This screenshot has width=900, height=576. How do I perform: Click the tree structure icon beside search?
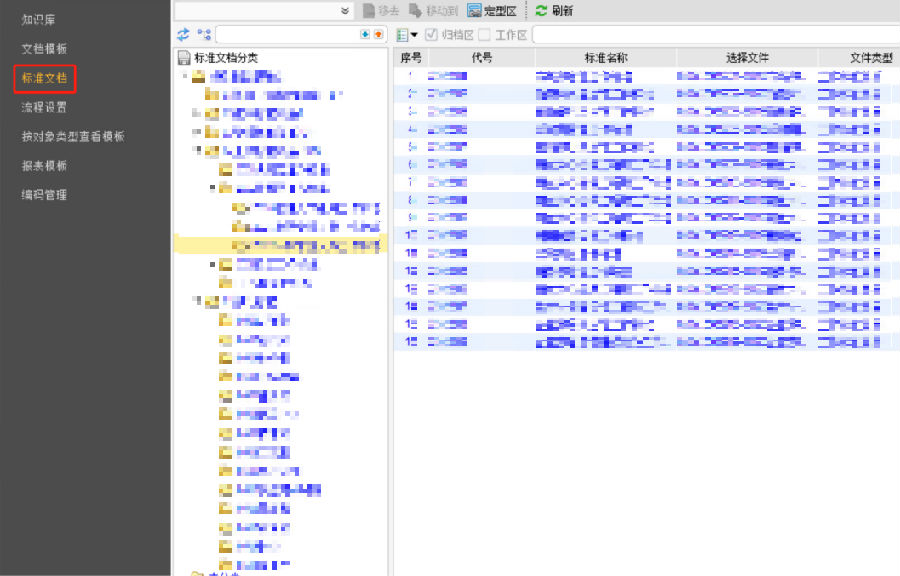[x=204, y=34]
